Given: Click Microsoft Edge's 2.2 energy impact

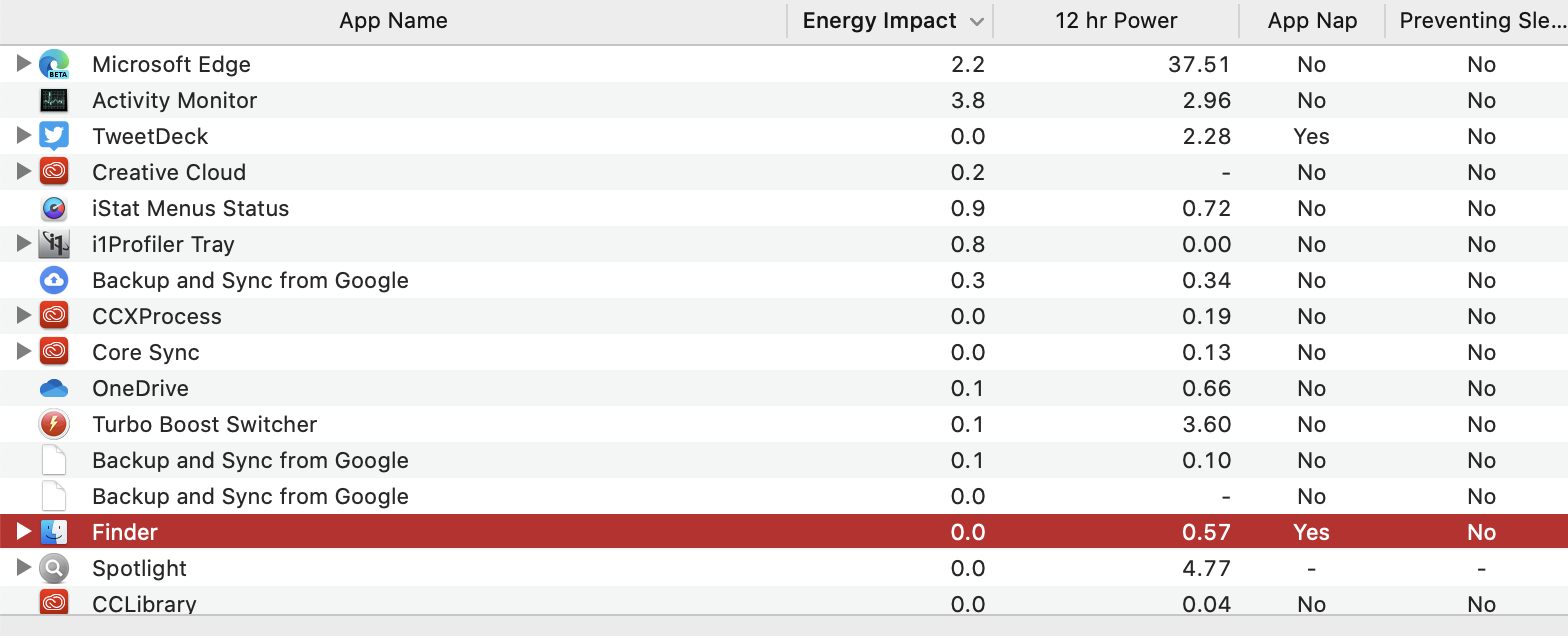Looking at the screenshot, I should [969, 64].
